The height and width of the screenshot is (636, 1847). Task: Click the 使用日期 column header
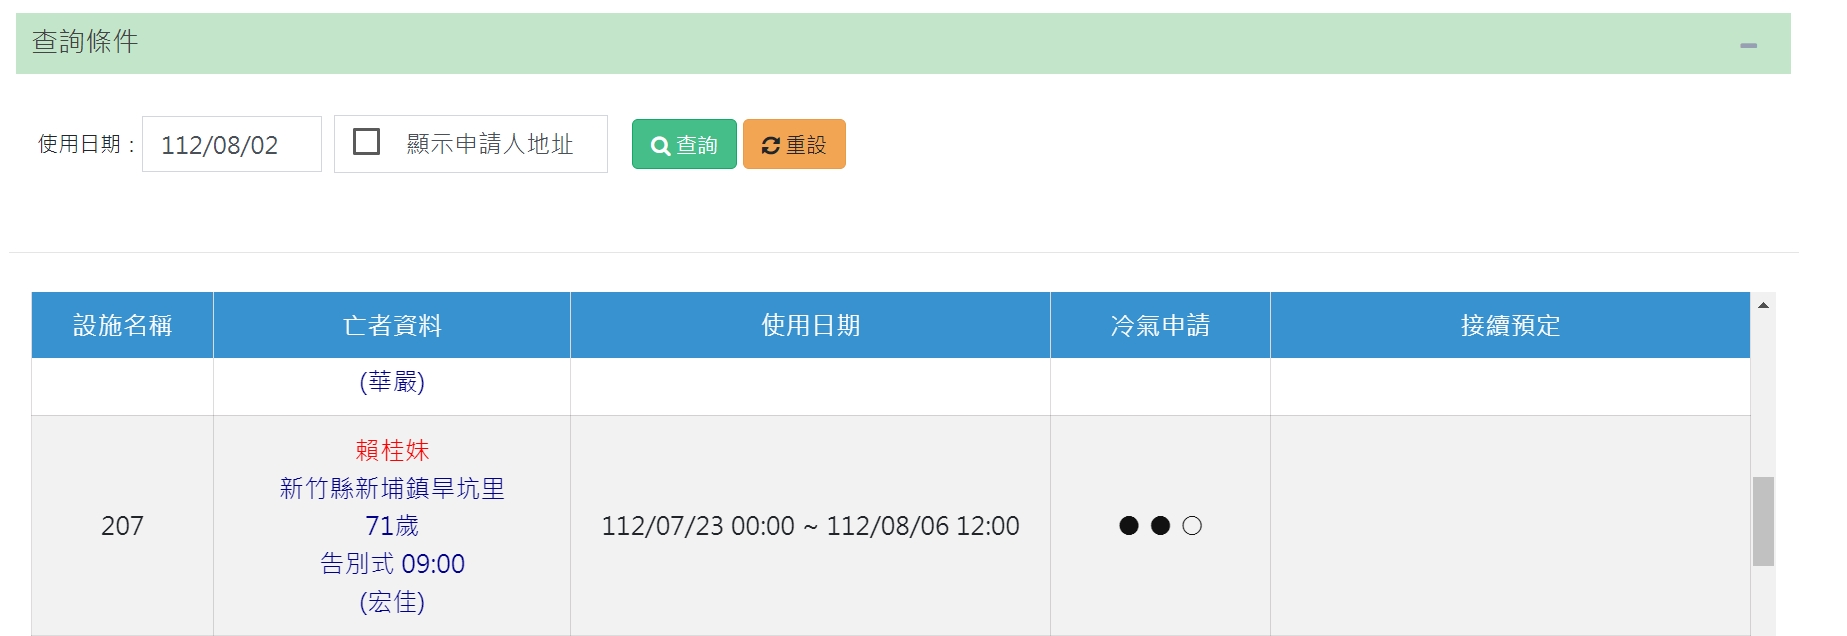810,325
